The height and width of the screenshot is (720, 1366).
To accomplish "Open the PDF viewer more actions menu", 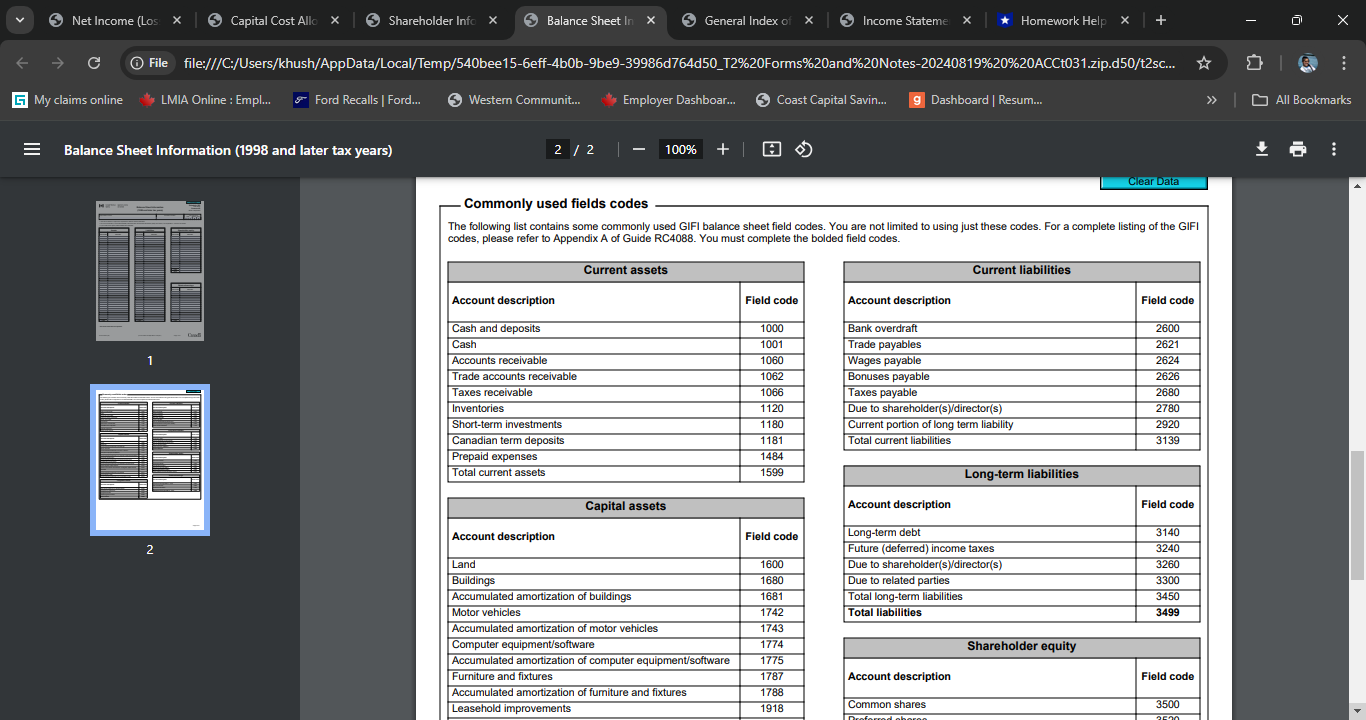I will tap(1334, 150).
